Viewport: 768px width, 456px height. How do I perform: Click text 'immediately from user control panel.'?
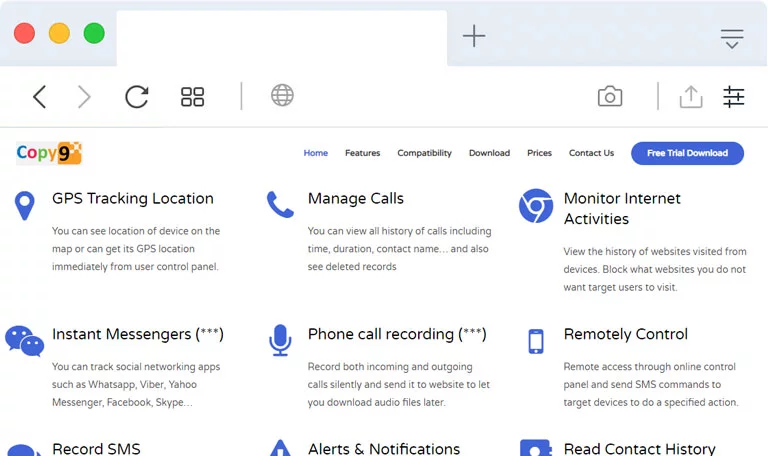(135, 266)
